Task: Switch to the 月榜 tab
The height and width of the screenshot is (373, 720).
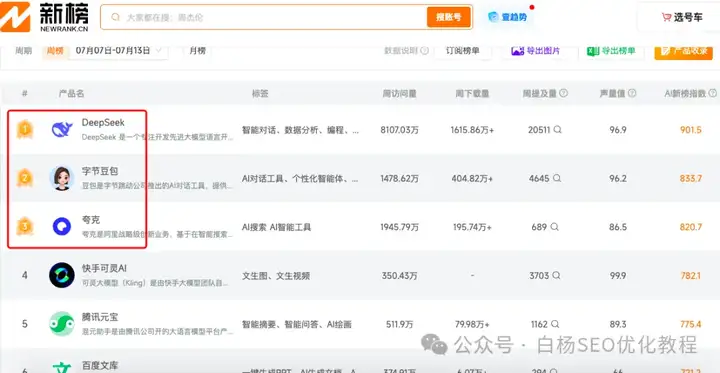Action: coord(197,51)
